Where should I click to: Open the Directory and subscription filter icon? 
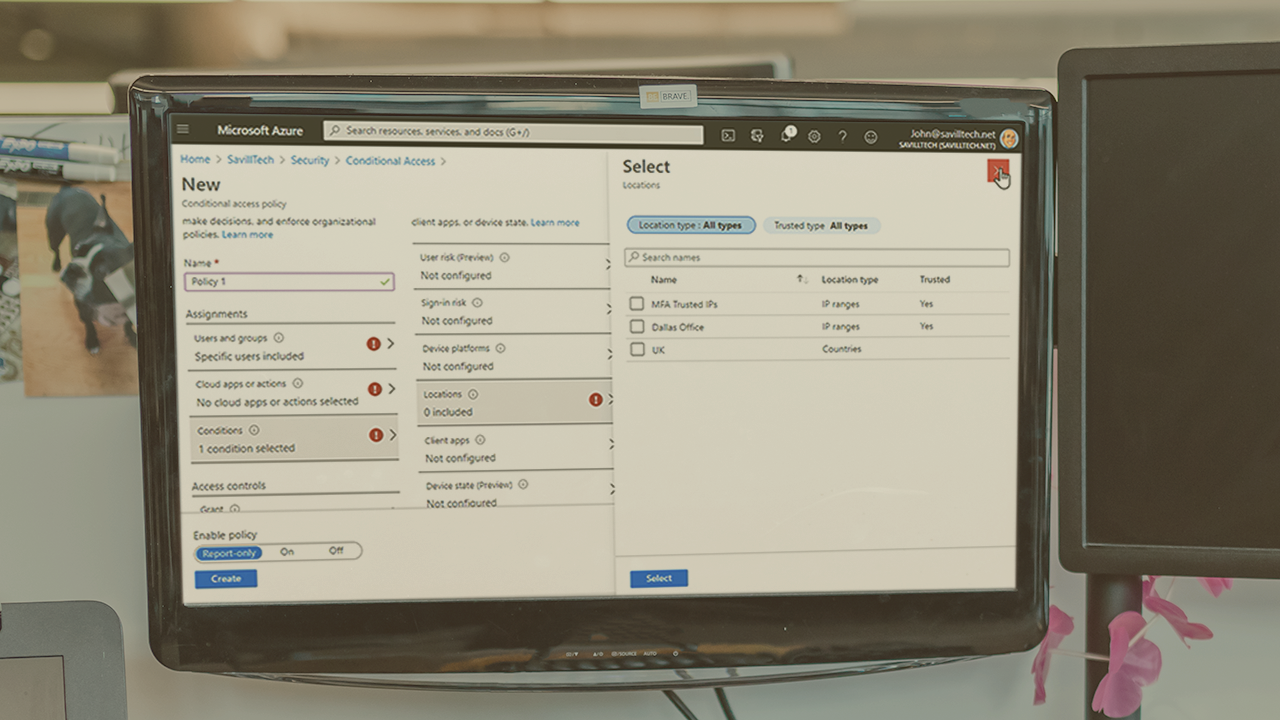(757, 136)
